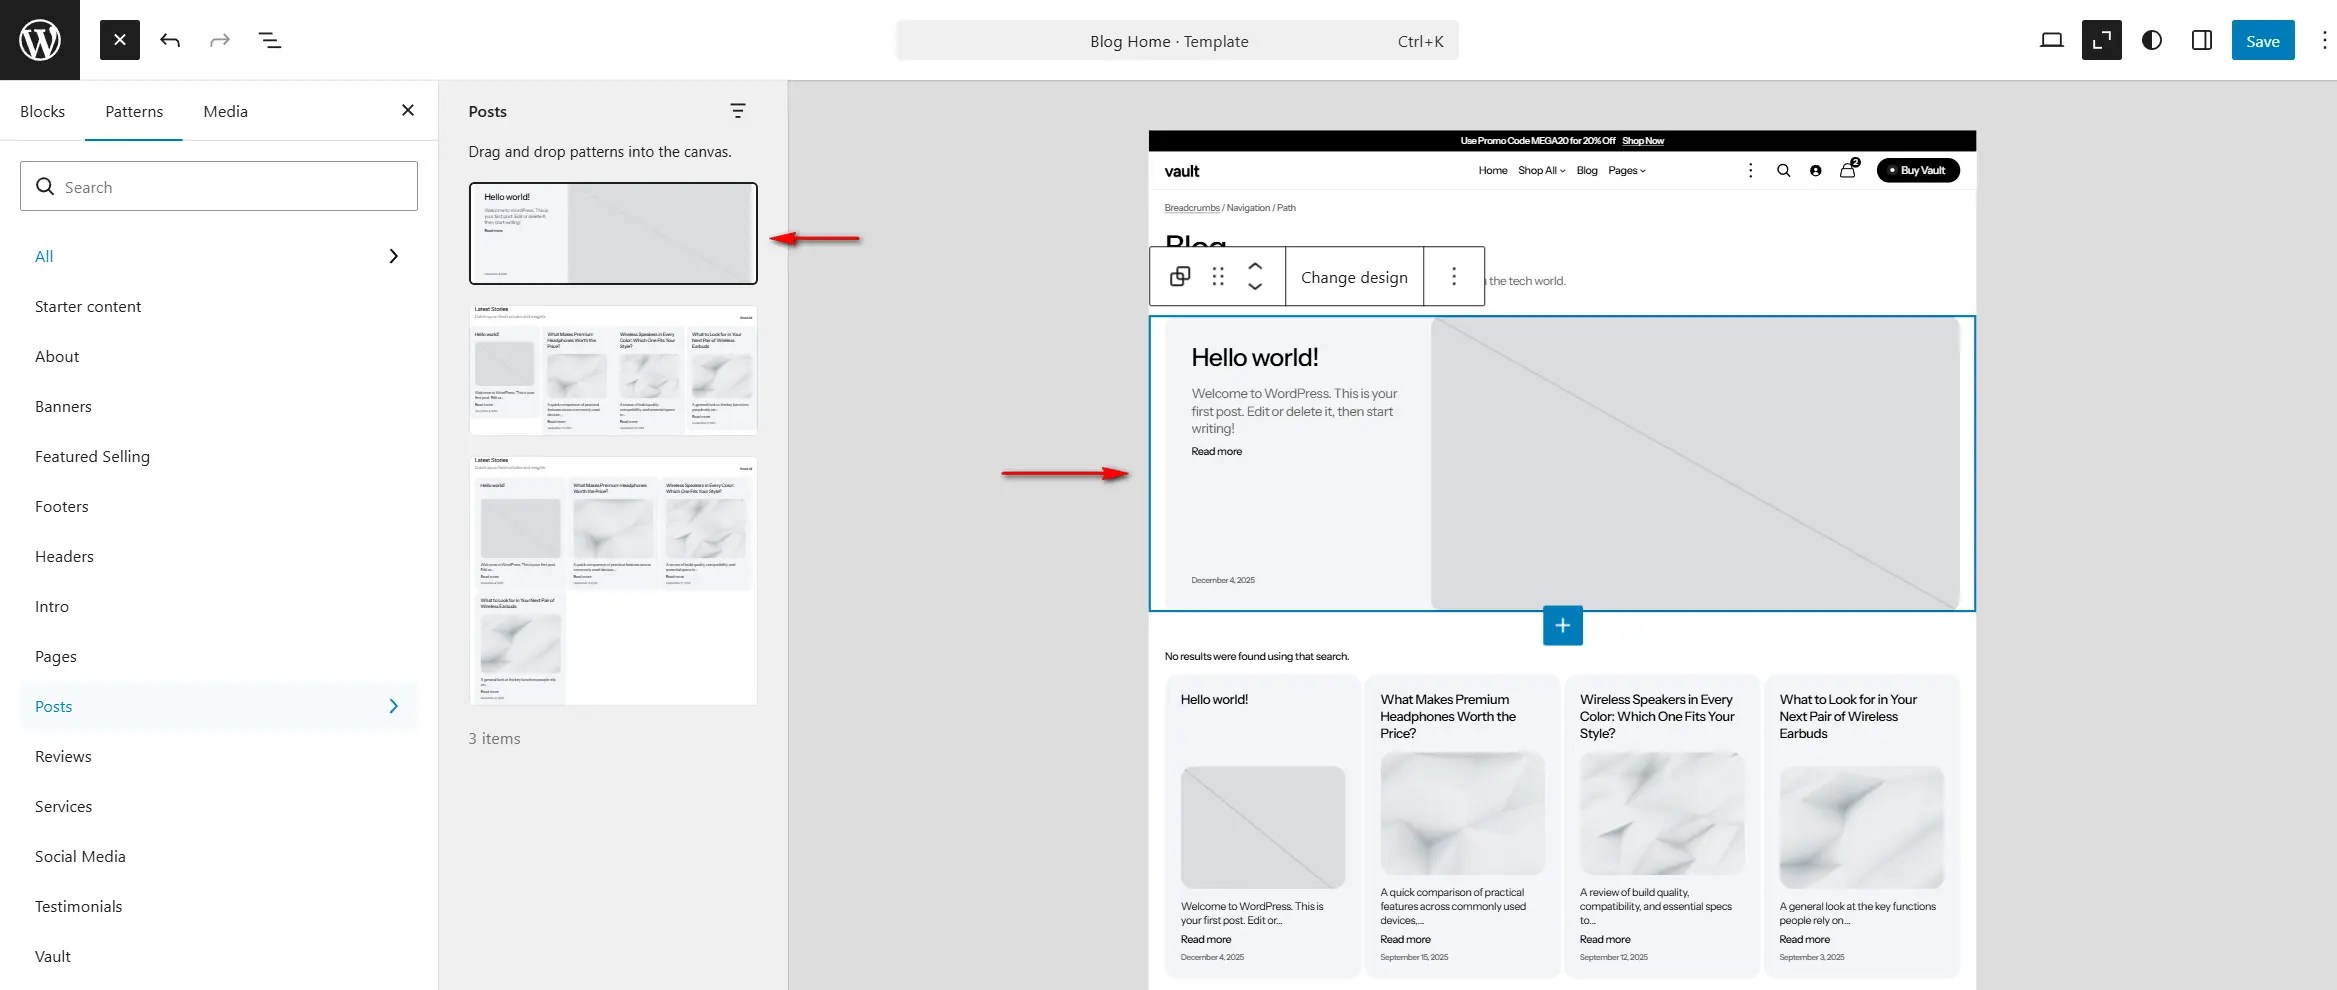Focus the pattern Search field
The height and width of the screenshot is (990, 2337).
[x=219, y=186]
